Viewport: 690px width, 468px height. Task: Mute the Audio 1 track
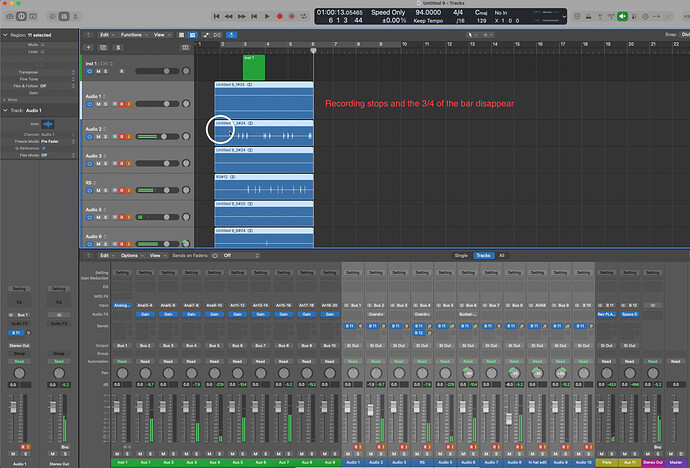coord(98,104)
